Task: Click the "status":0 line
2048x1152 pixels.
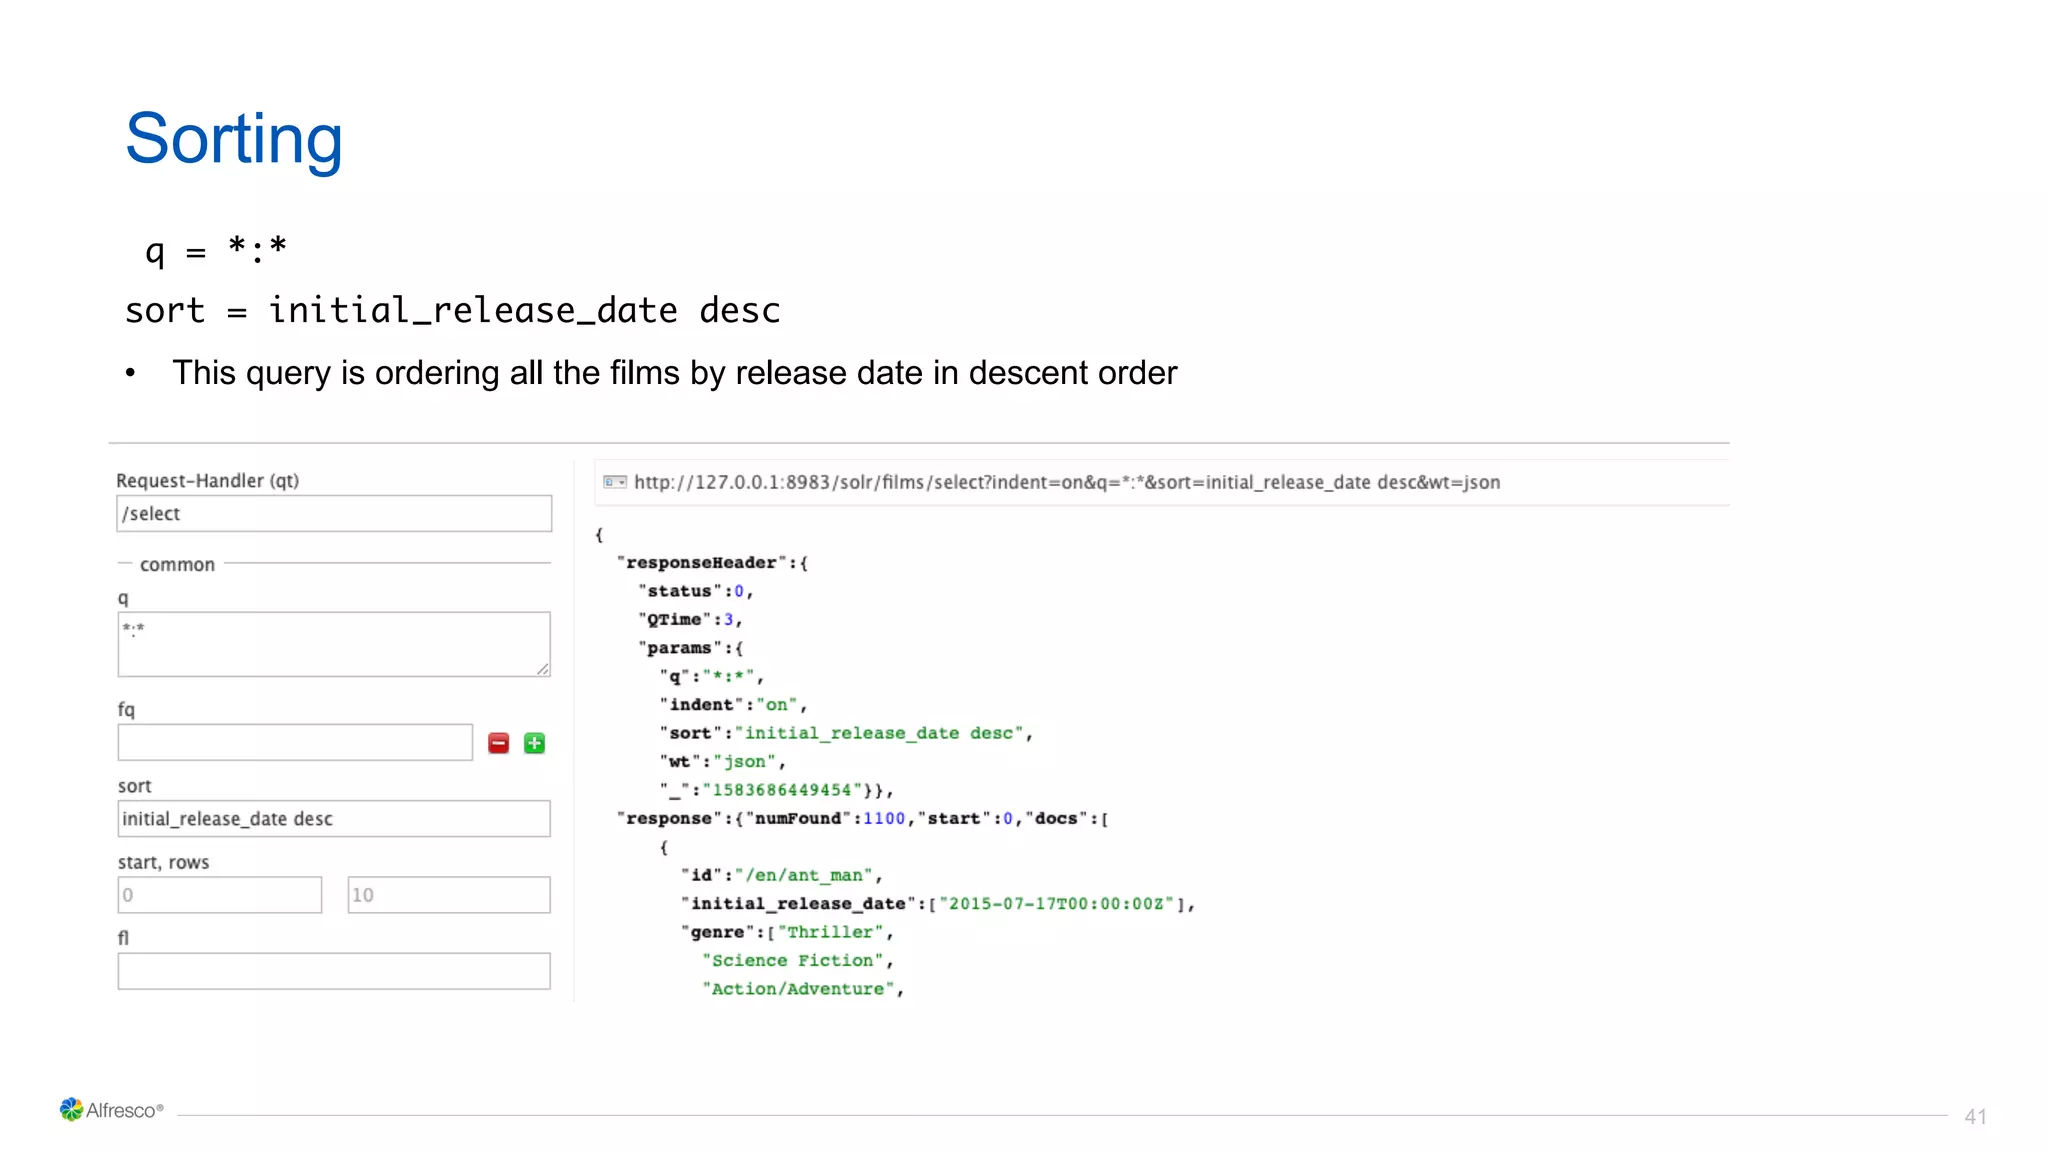Action: pyautogui.click(x=695, y=591)
